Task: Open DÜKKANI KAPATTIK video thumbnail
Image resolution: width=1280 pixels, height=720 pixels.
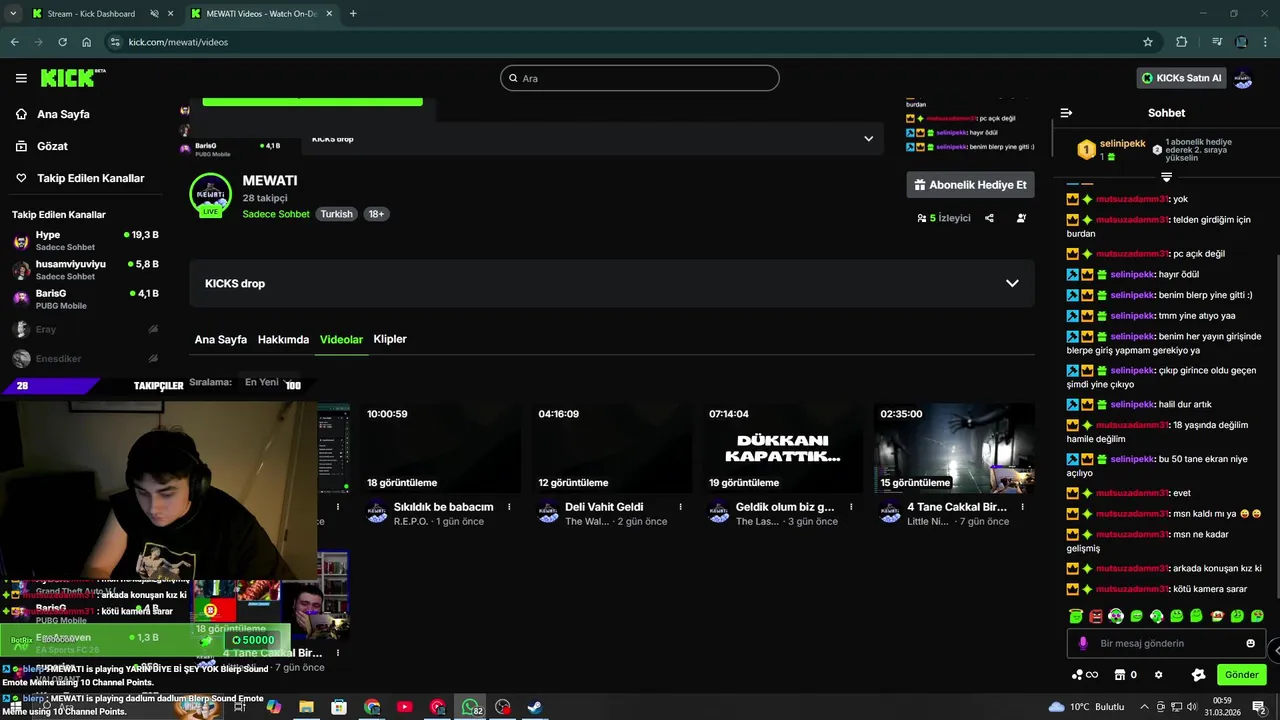Action: tap(782, 448)
